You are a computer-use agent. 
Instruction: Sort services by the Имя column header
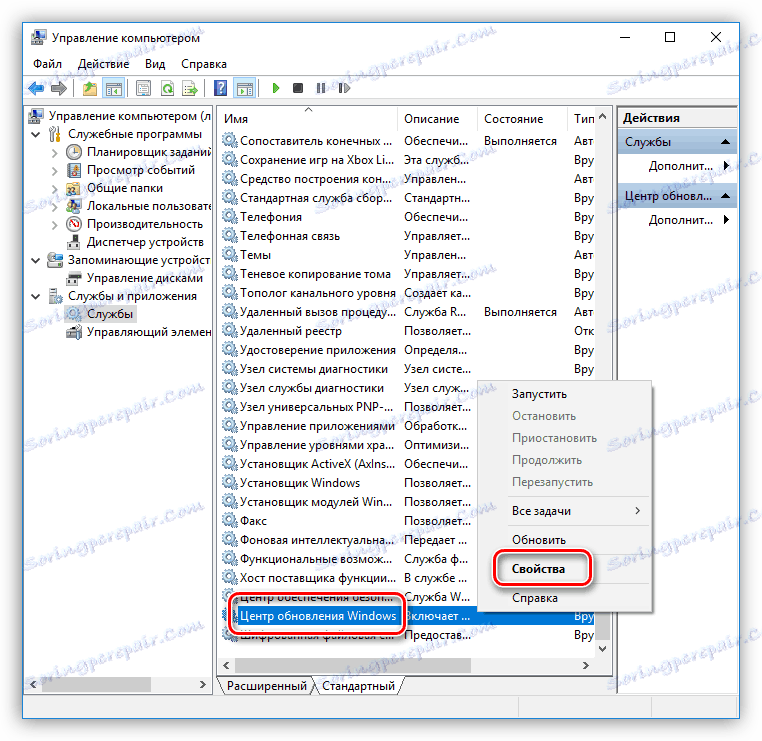click(308, 119)
